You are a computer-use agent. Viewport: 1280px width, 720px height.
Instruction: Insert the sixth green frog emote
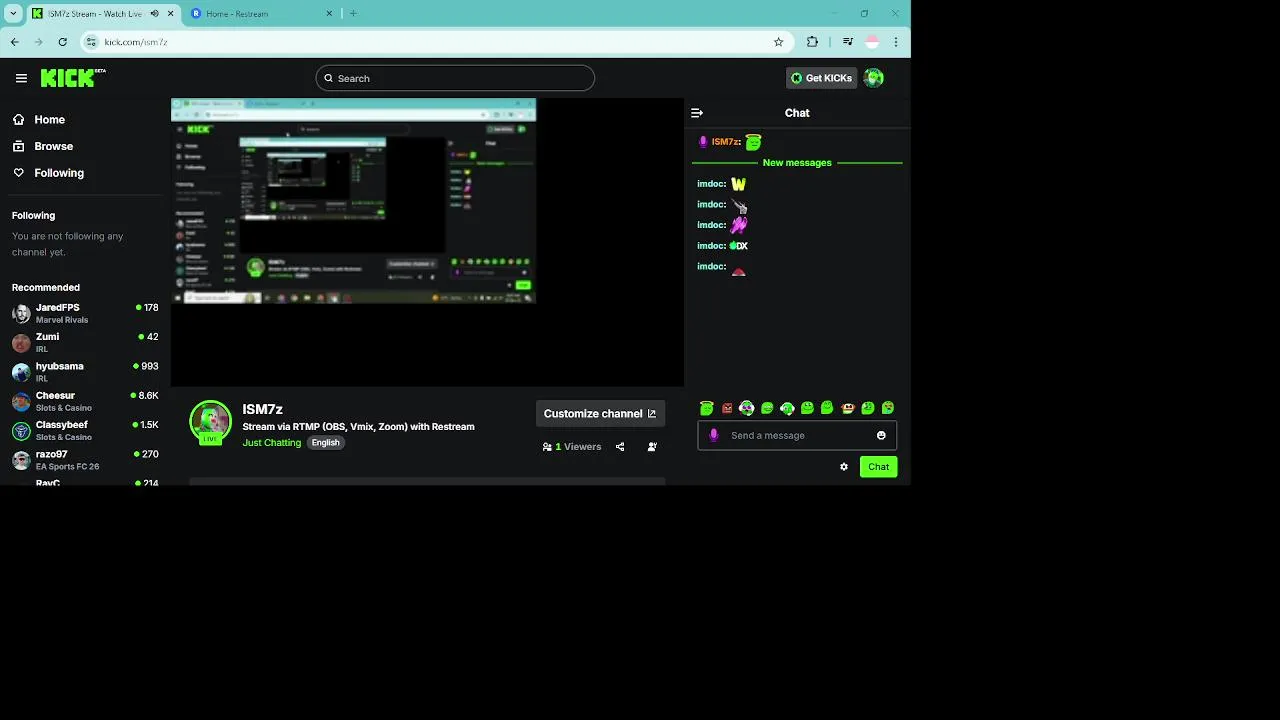click(x=807, y=408)
